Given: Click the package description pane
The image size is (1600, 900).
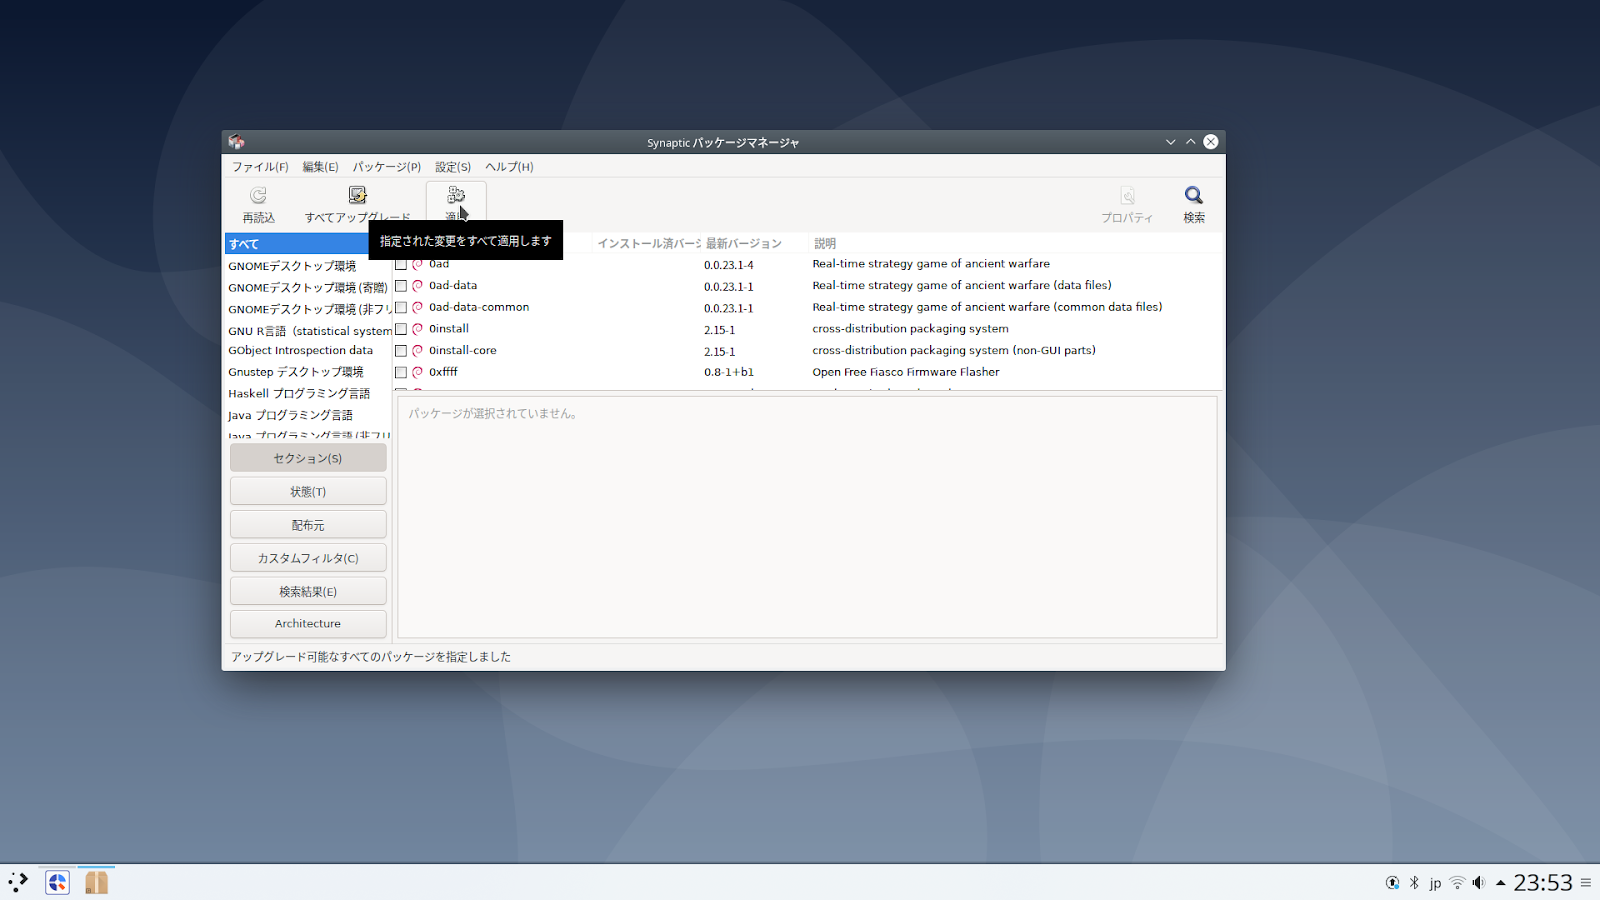Looking at the screenshot, I should coord(807,517).
